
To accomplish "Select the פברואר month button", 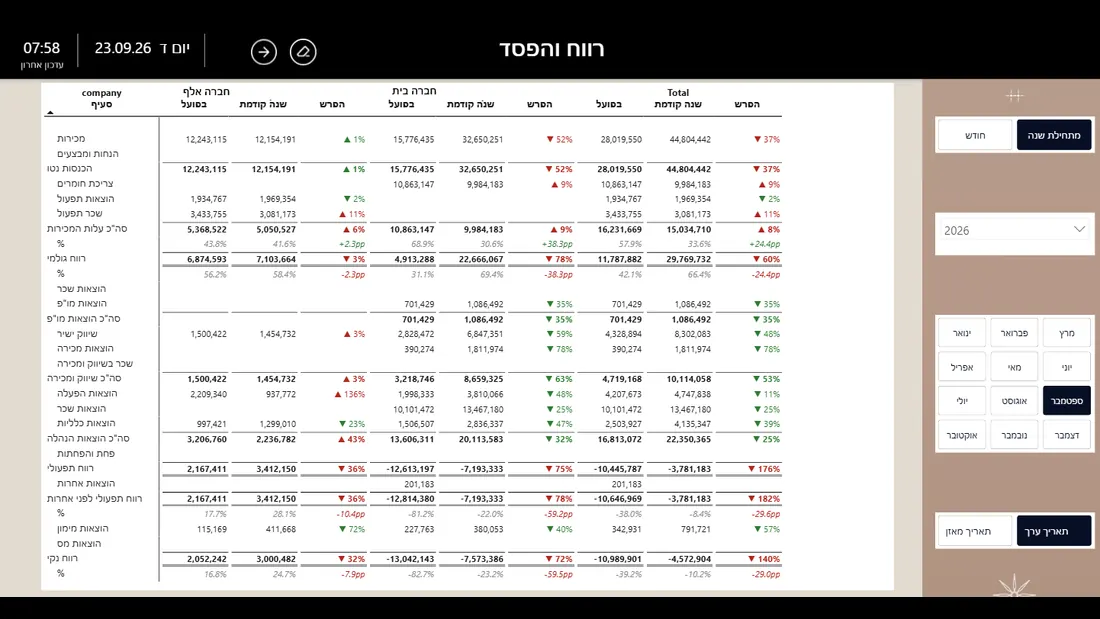I will coord(1014,333).
